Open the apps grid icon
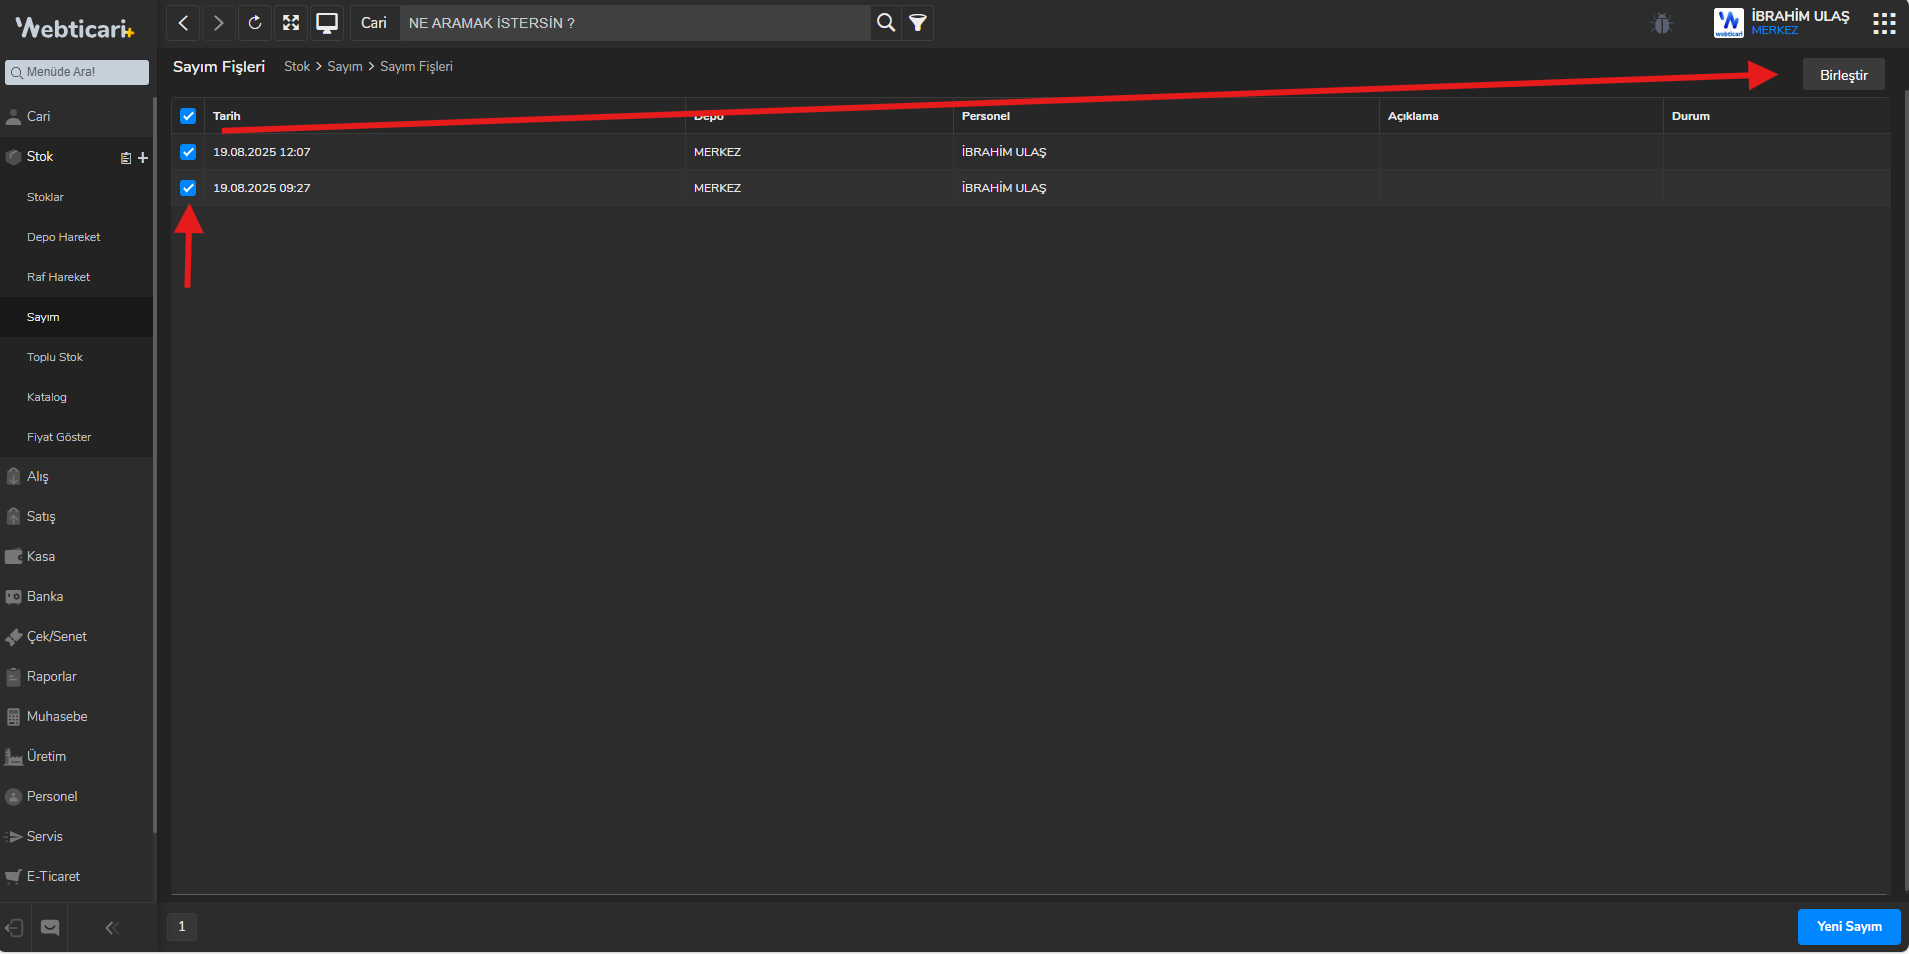The width and height of the screenshot is (1909, 954). coord(1884,24)
